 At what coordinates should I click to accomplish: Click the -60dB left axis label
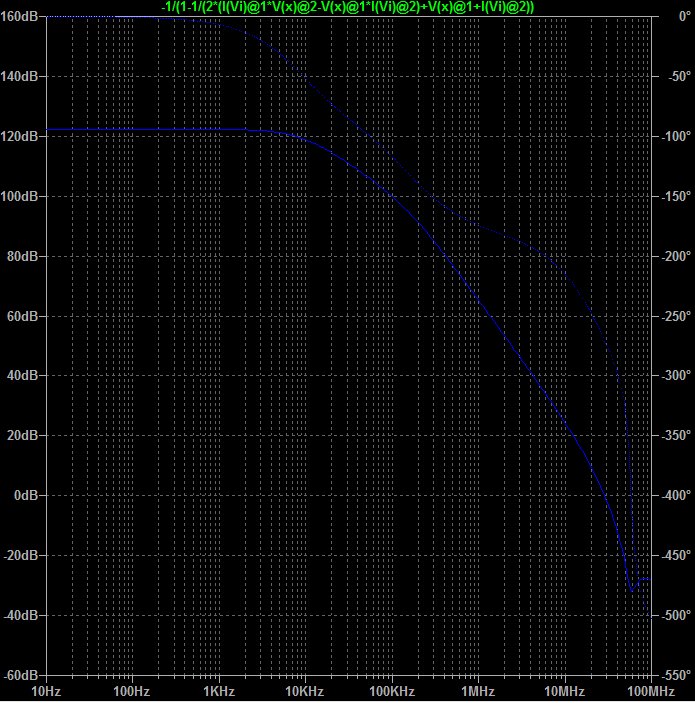21,675
